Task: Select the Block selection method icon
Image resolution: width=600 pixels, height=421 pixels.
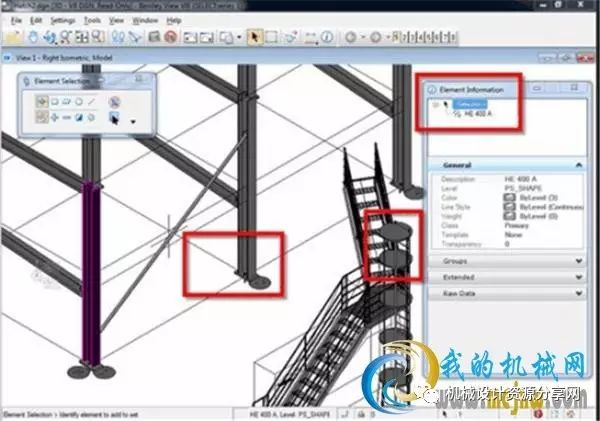Action: click(54, 101)
